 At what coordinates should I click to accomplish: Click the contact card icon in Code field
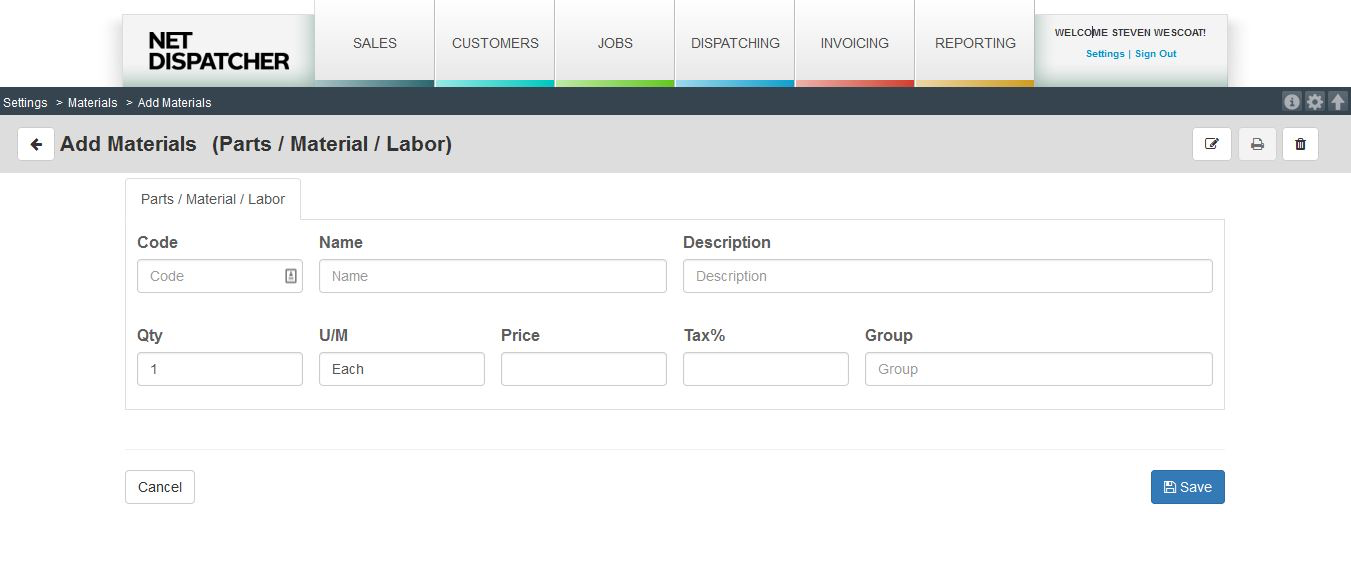point(291,276)
